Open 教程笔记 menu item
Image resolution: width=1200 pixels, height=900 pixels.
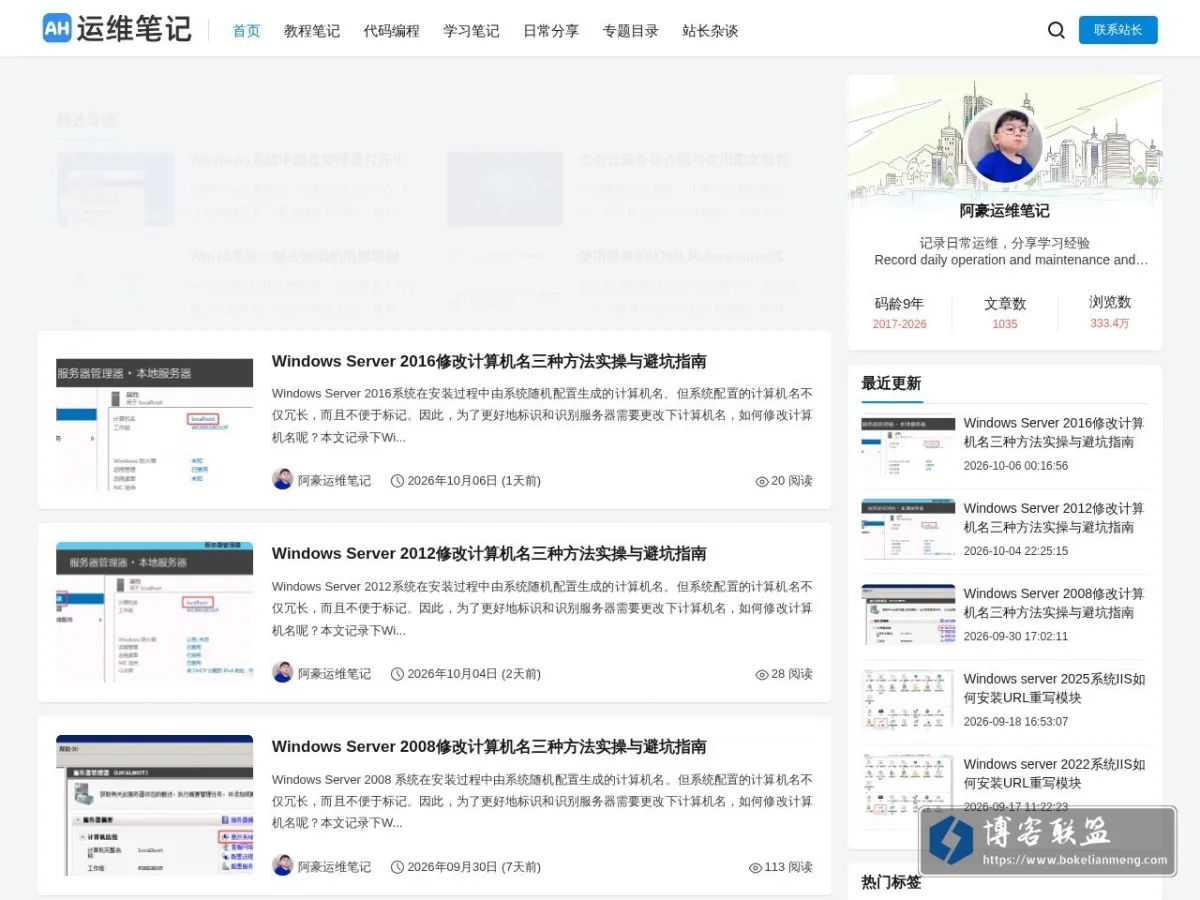(312, 31)
